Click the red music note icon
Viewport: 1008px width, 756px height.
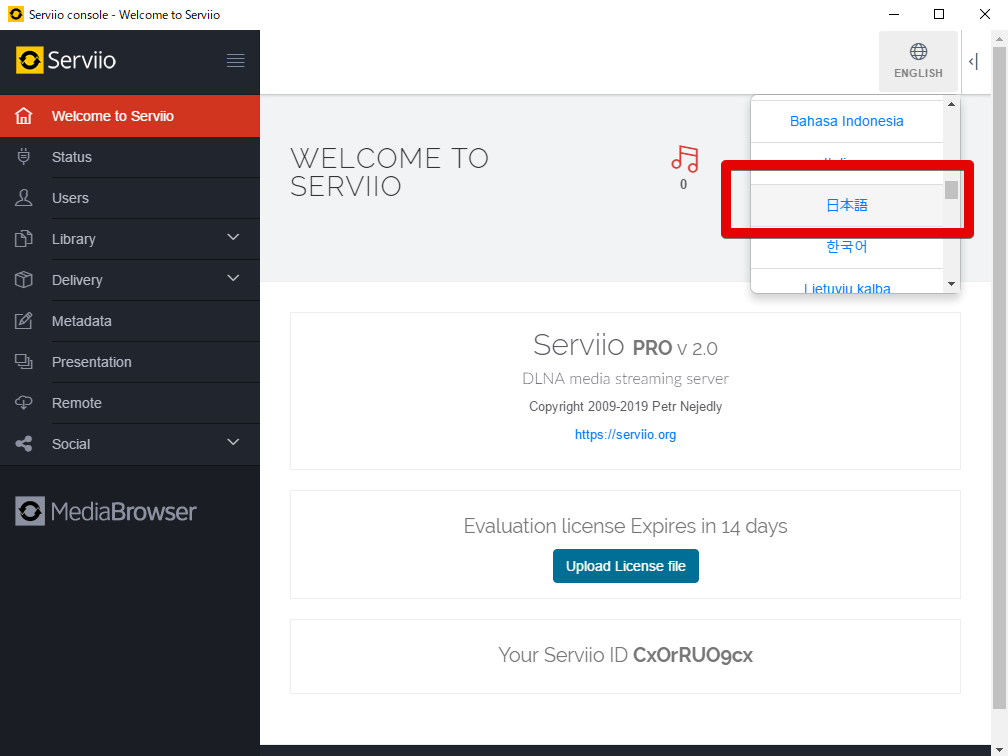pyautogui.click(x=685, y=159)
